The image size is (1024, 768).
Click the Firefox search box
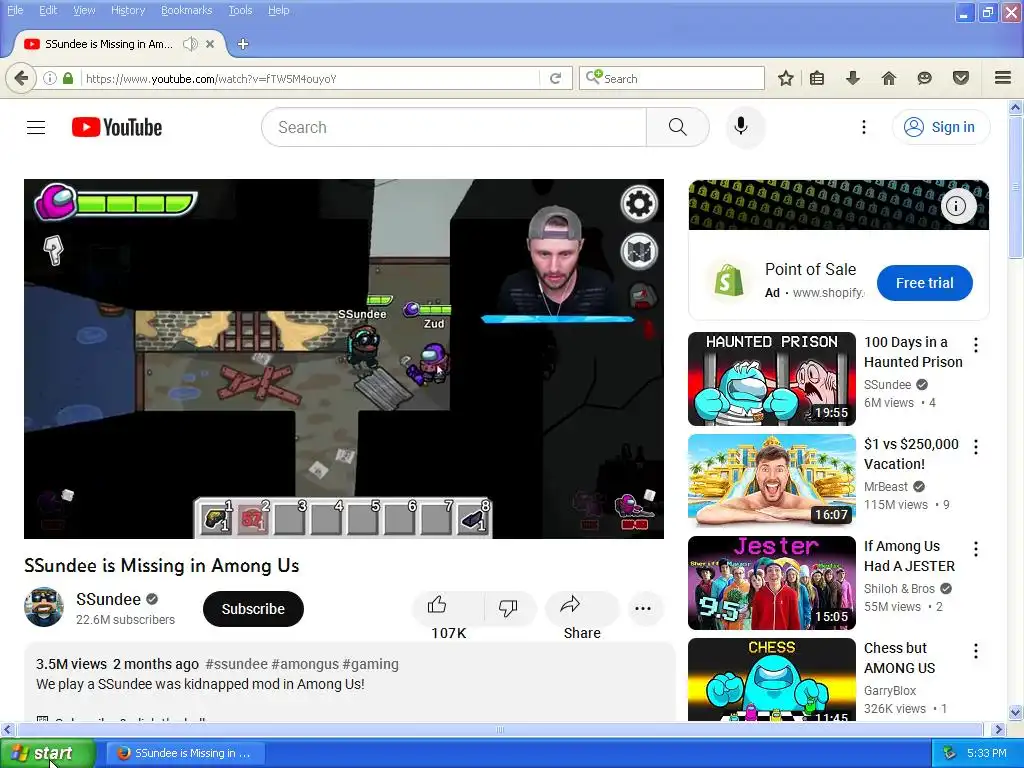coord(671,78)
